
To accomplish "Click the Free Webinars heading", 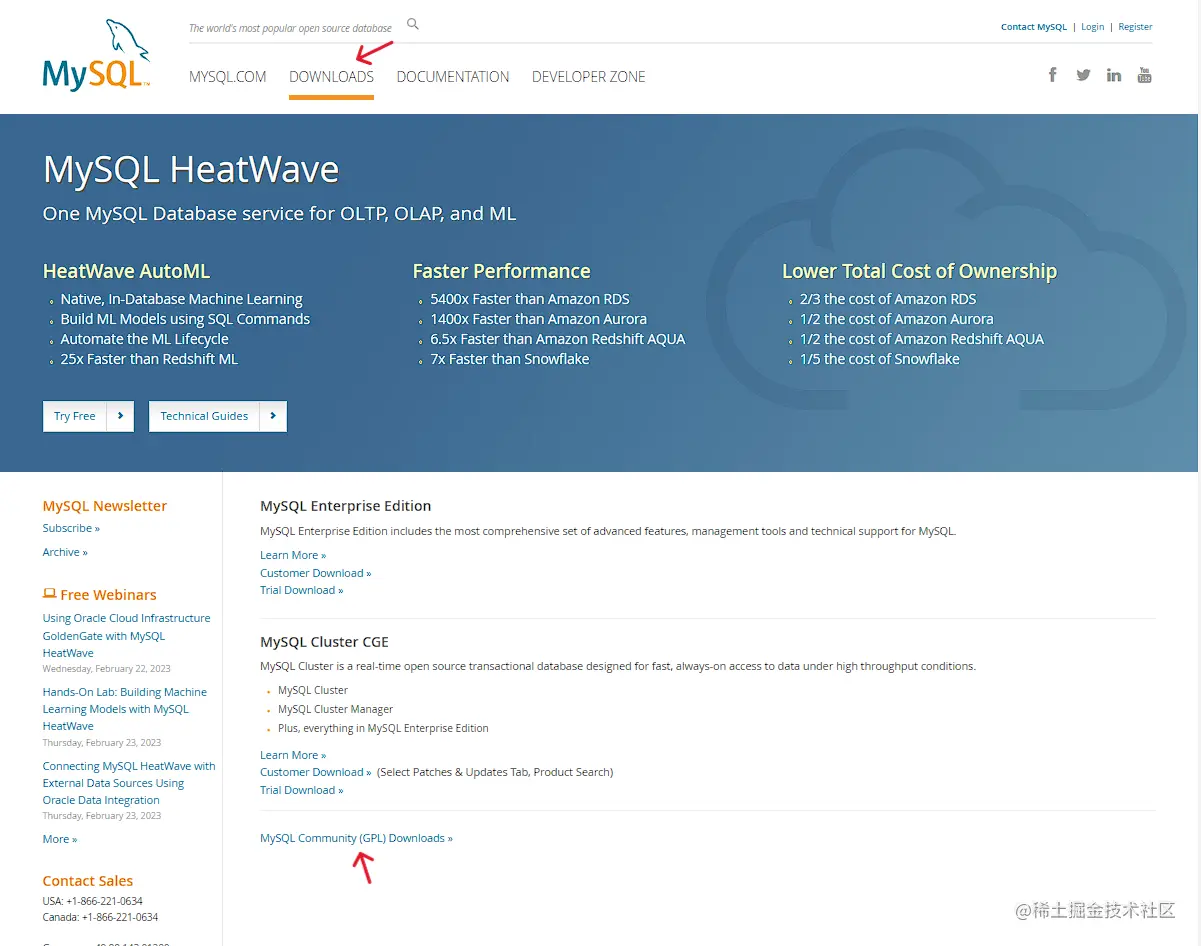I will [108, 595].
